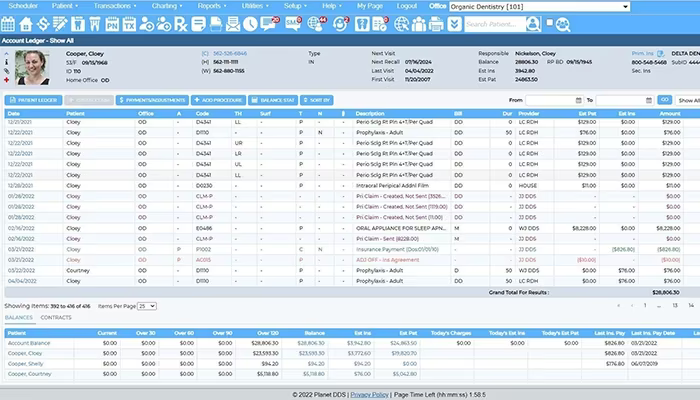Click My Page in the menu bar
This screenshot has height=400, width=700.
click(370, 6)
